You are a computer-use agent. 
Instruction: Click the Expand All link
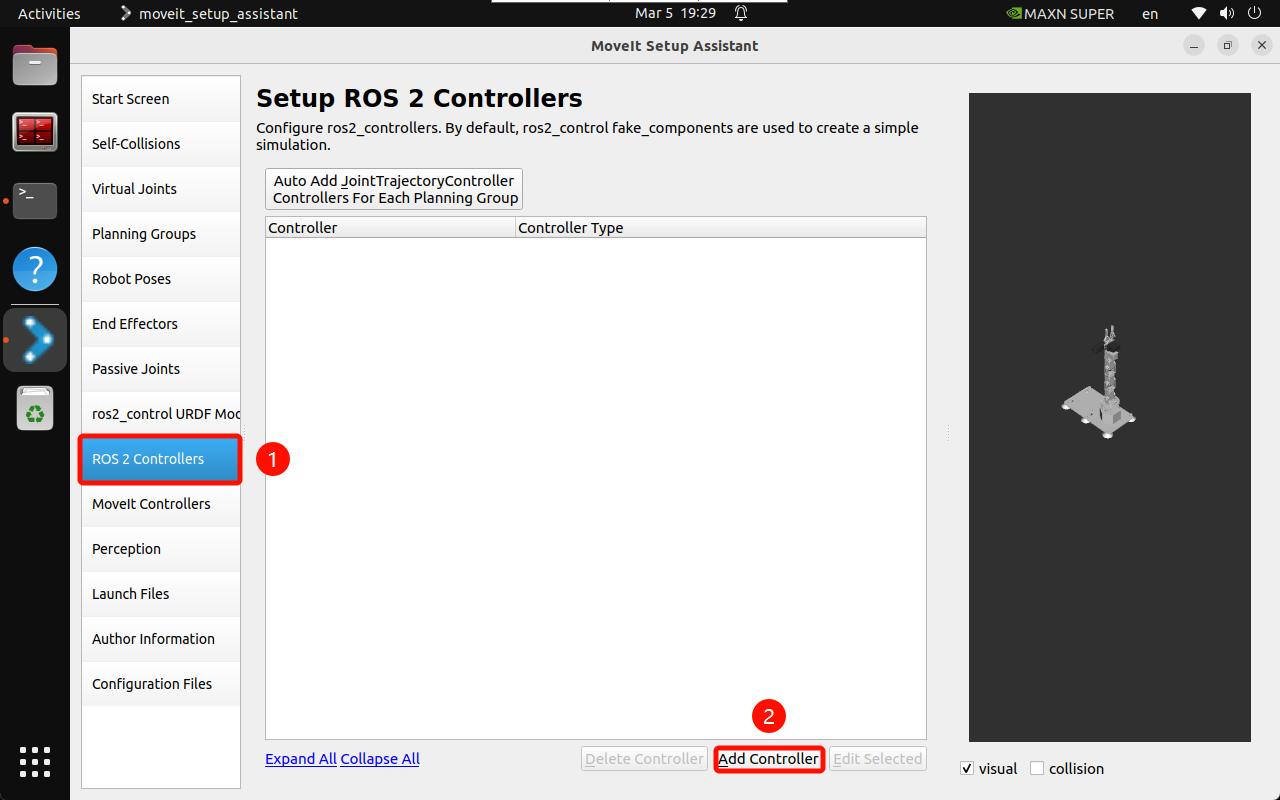(301, 759)
